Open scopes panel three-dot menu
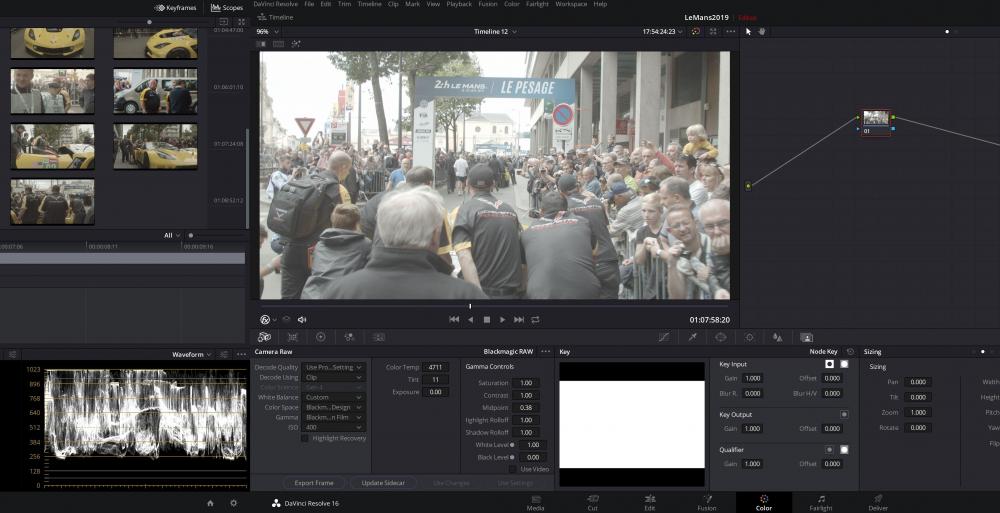Image resolution: width=1000 pixels, height=513 pixels. [x=241, y=354]
